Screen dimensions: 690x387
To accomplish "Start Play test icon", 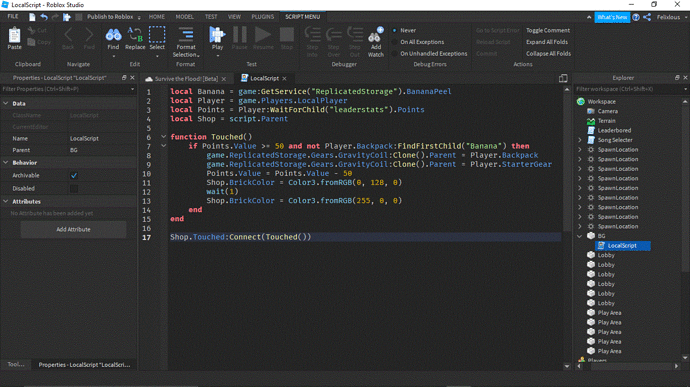I will pyautogui.click(x=217, y=34).
